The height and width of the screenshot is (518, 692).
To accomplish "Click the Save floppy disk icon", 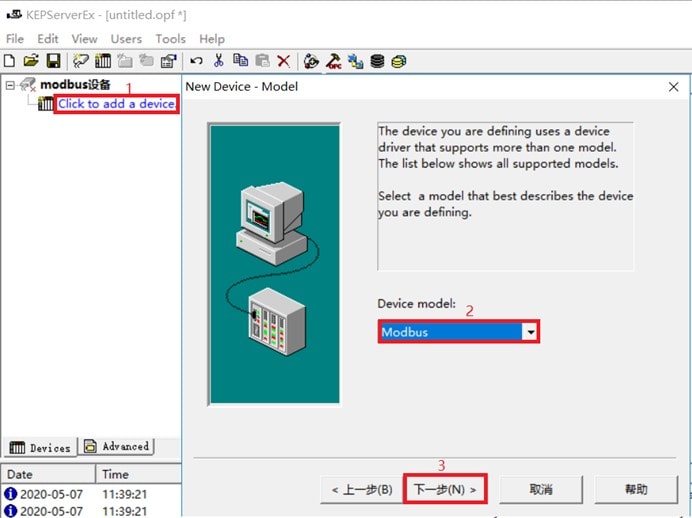I will [x=53, y=60].
